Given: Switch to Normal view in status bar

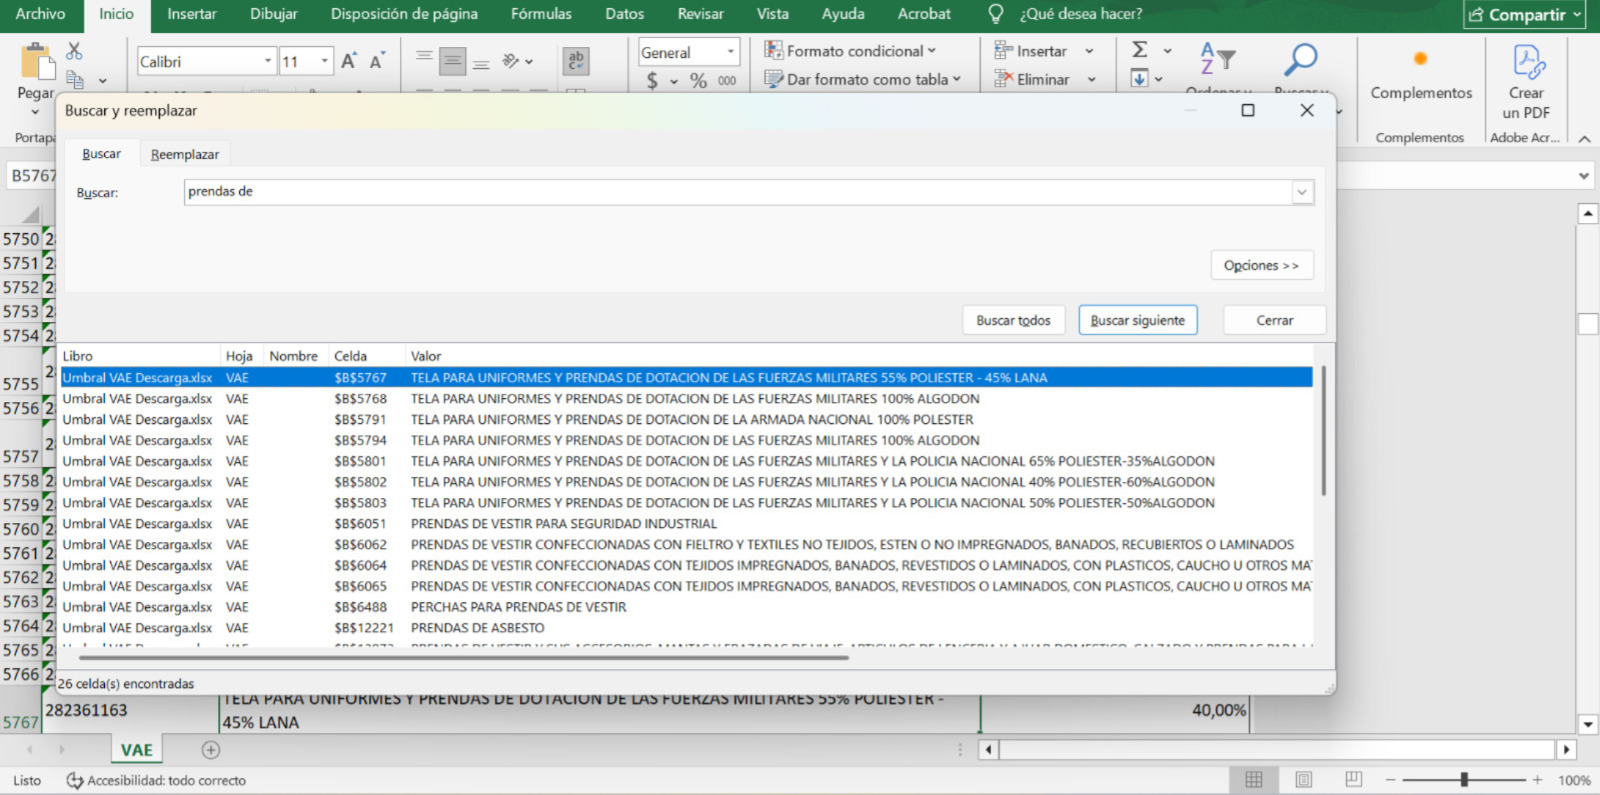Looking at the screenshot, I should (1253, 780).
